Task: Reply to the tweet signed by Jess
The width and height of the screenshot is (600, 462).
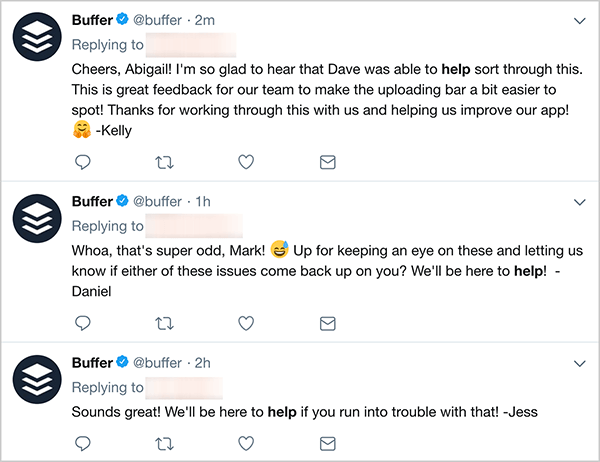Action: pyautogui.click(x=83, y=444)
